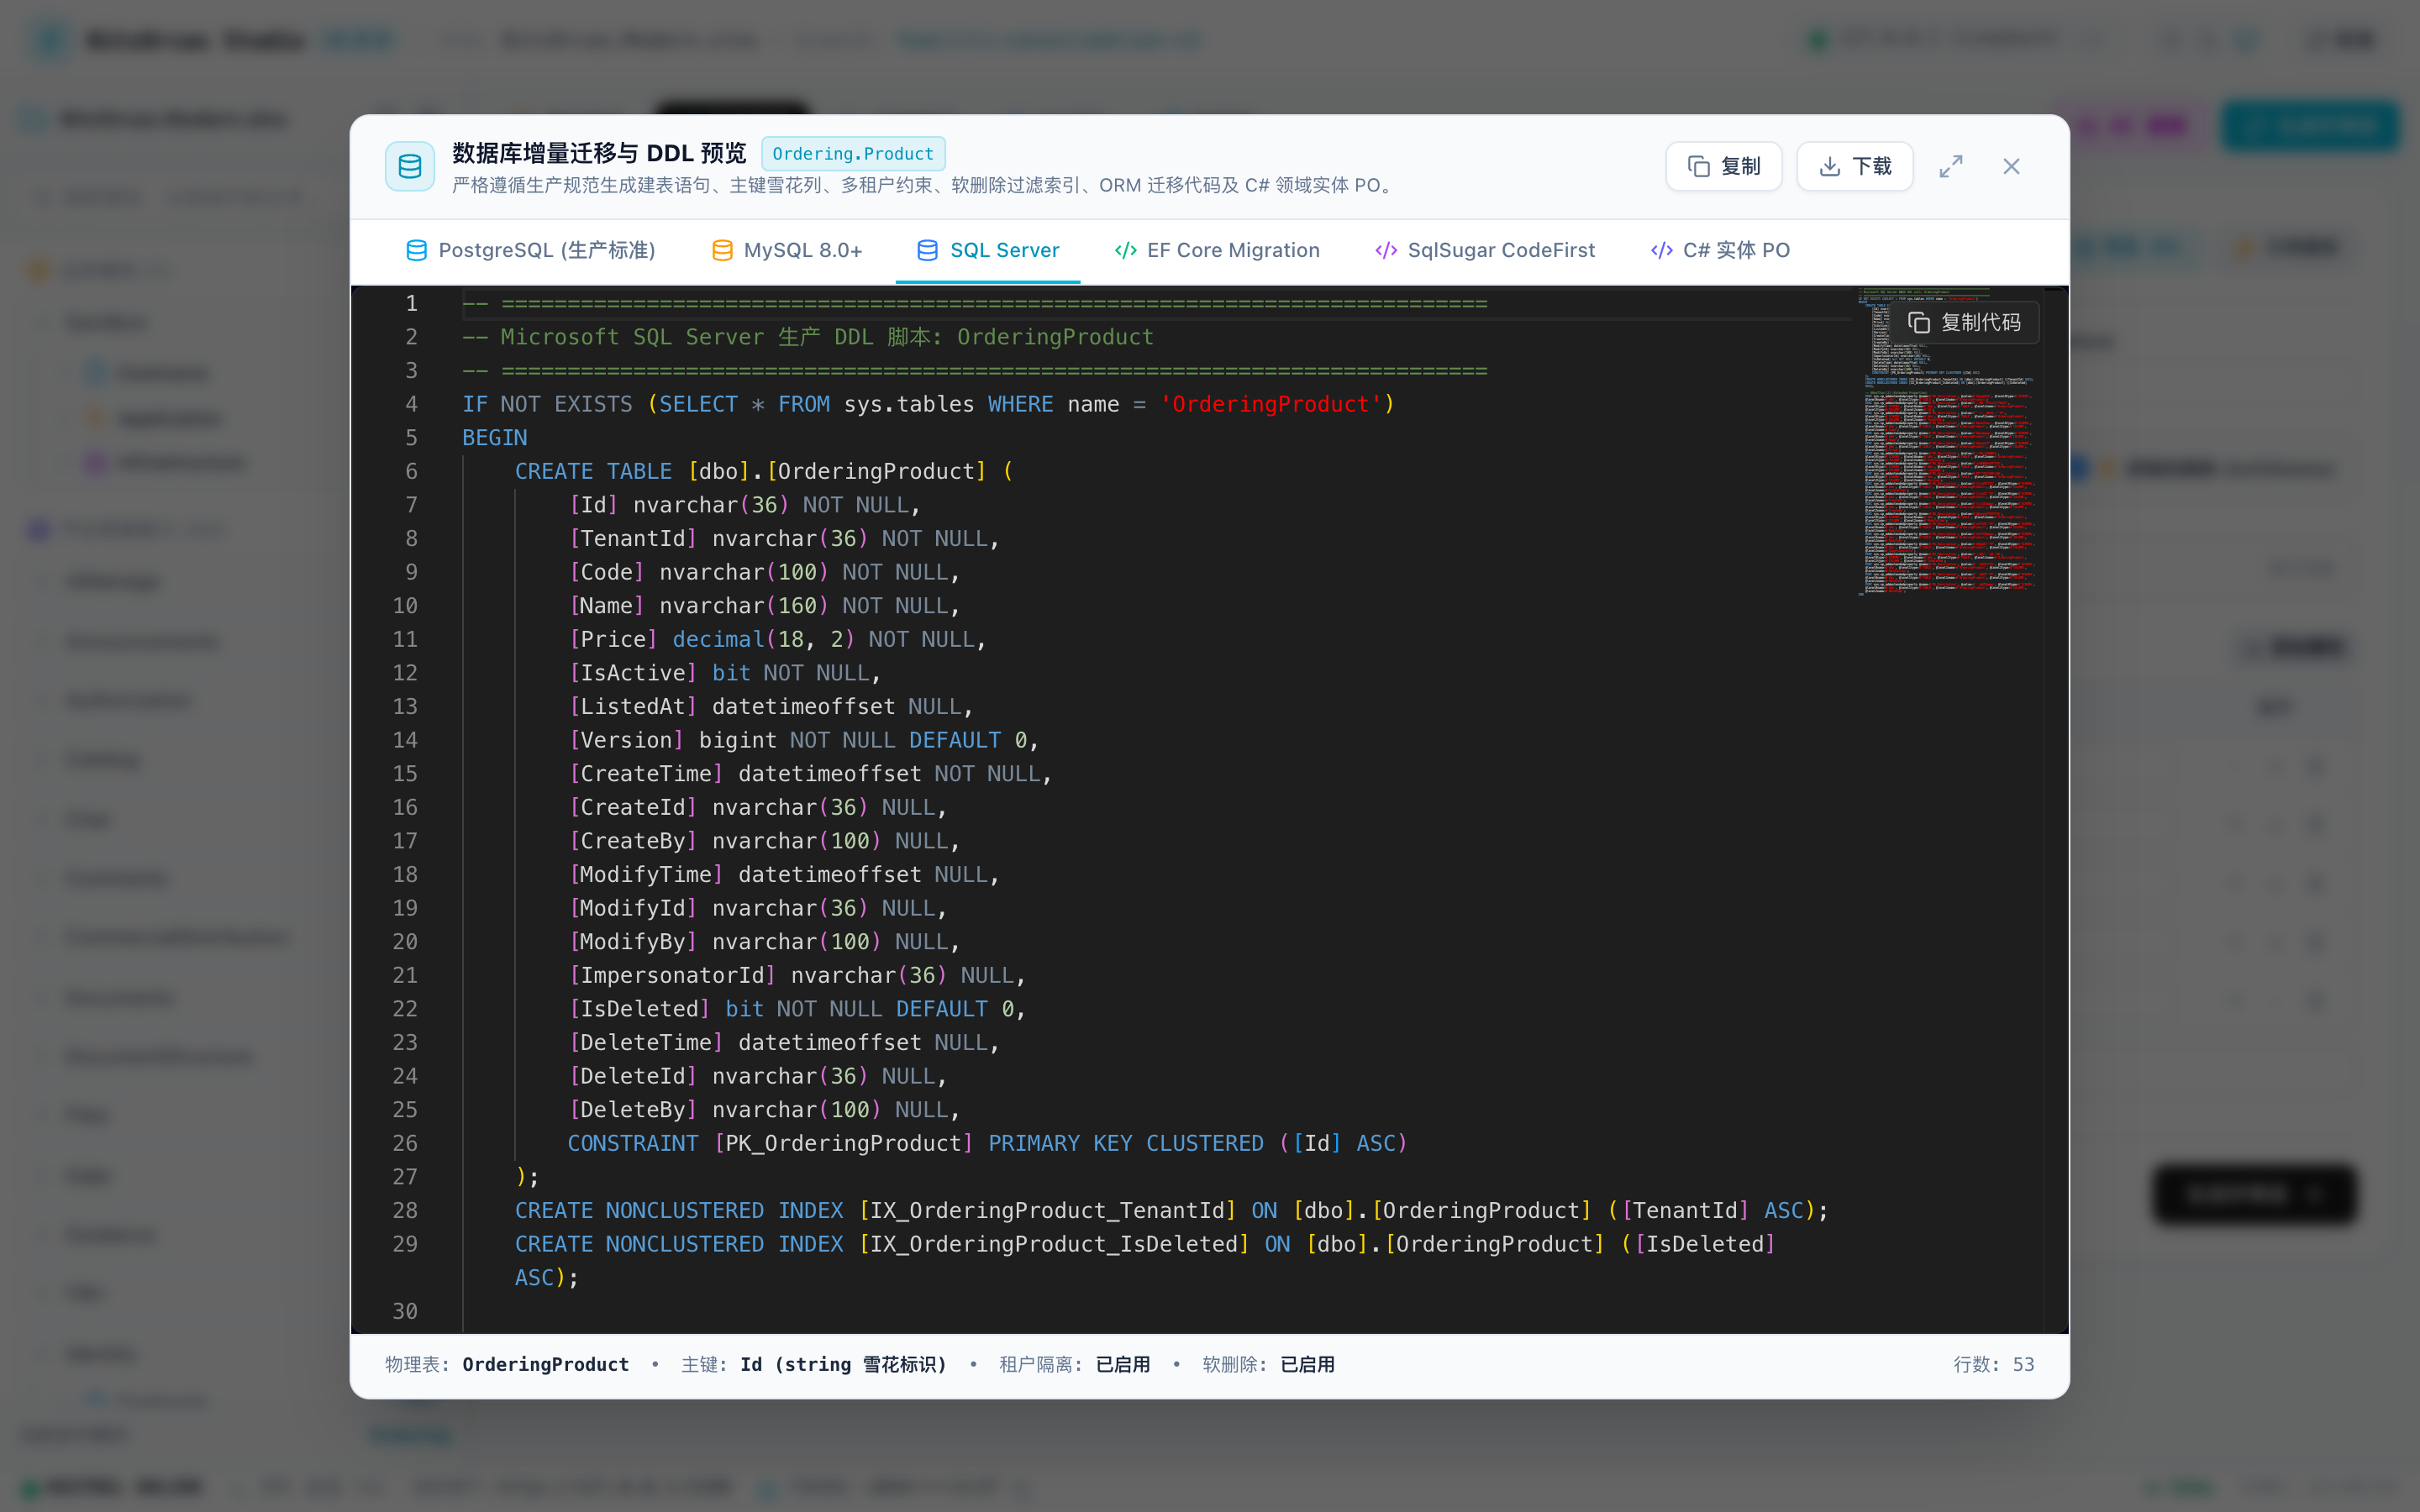
Task: Click the index name IX_OrderingProduct_TenantId
Action: click(1048, 1211)
